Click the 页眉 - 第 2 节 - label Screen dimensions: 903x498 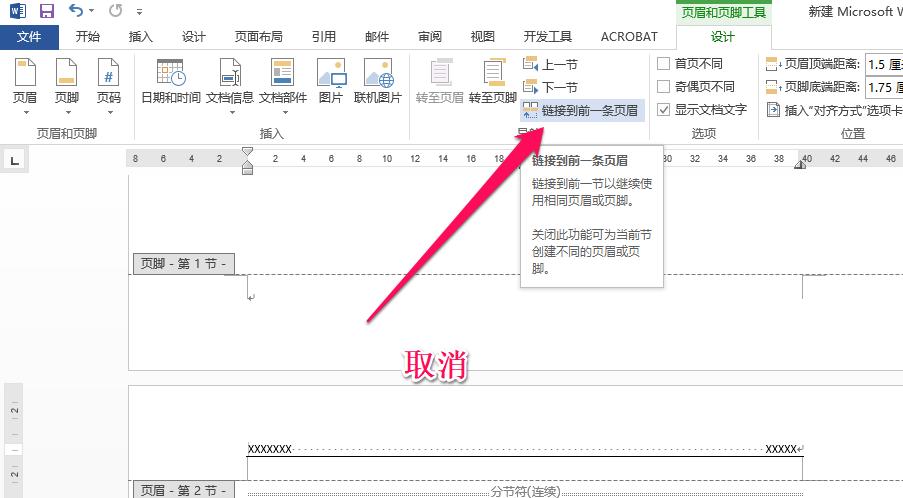184,490
